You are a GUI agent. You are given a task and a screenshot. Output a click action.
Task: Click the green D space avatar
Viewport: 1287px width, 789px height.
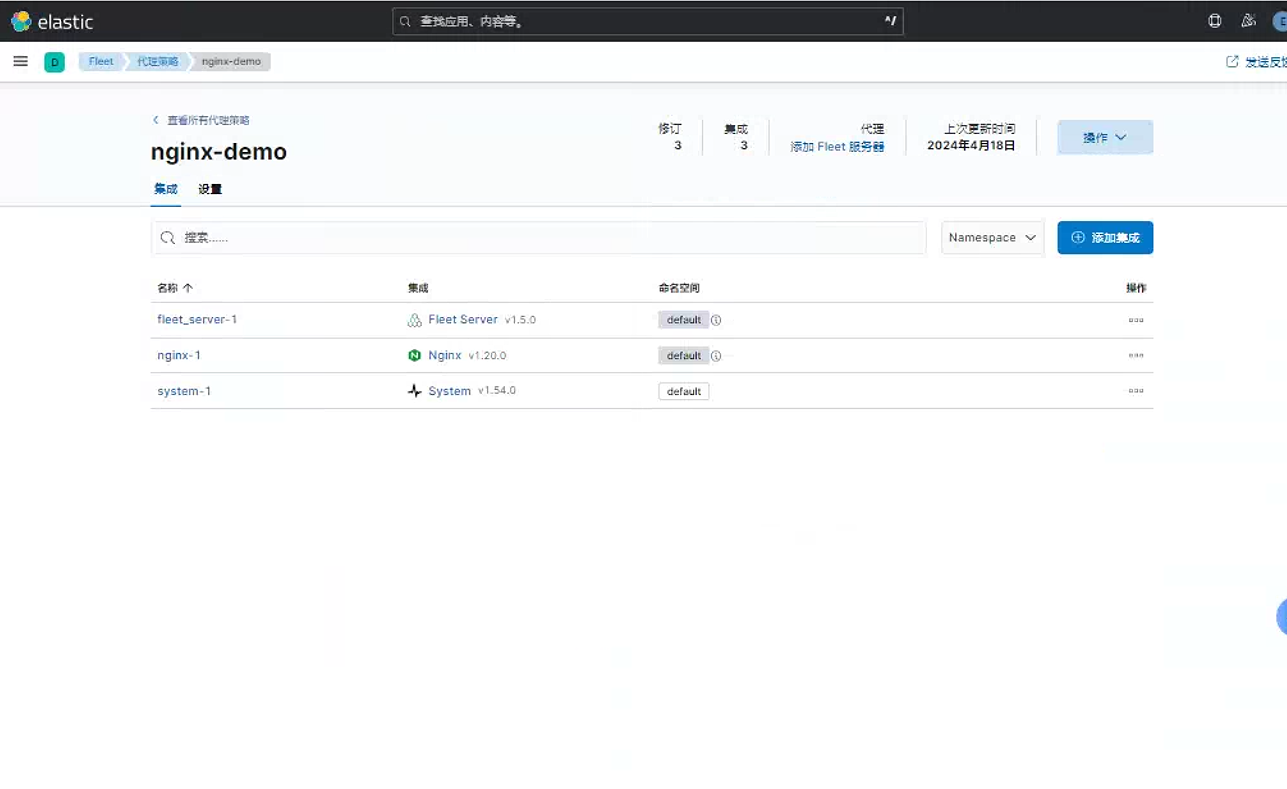click(x=54, y=62)
